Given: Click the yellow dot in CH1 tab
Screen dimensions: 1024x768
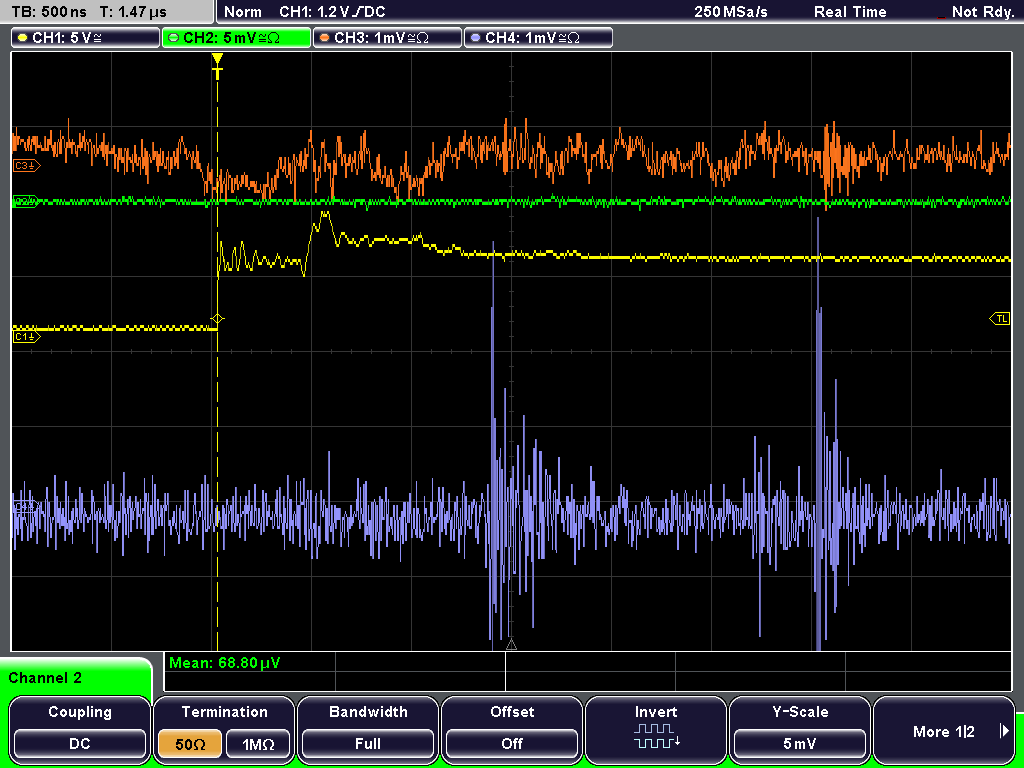Looking at the screenshot, I should pos(22,38).
